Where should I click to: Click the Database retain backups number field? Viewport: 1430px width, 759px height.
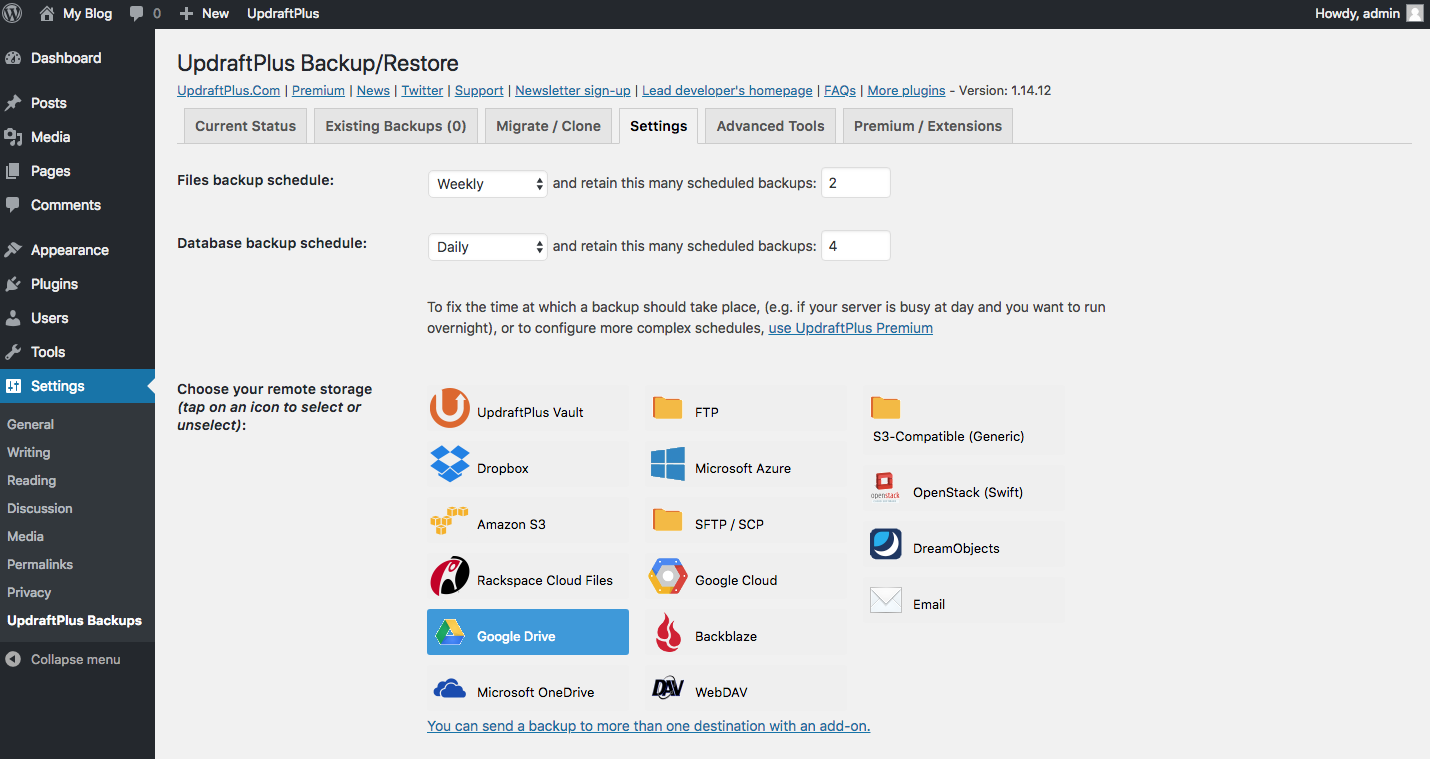point(855,246)
